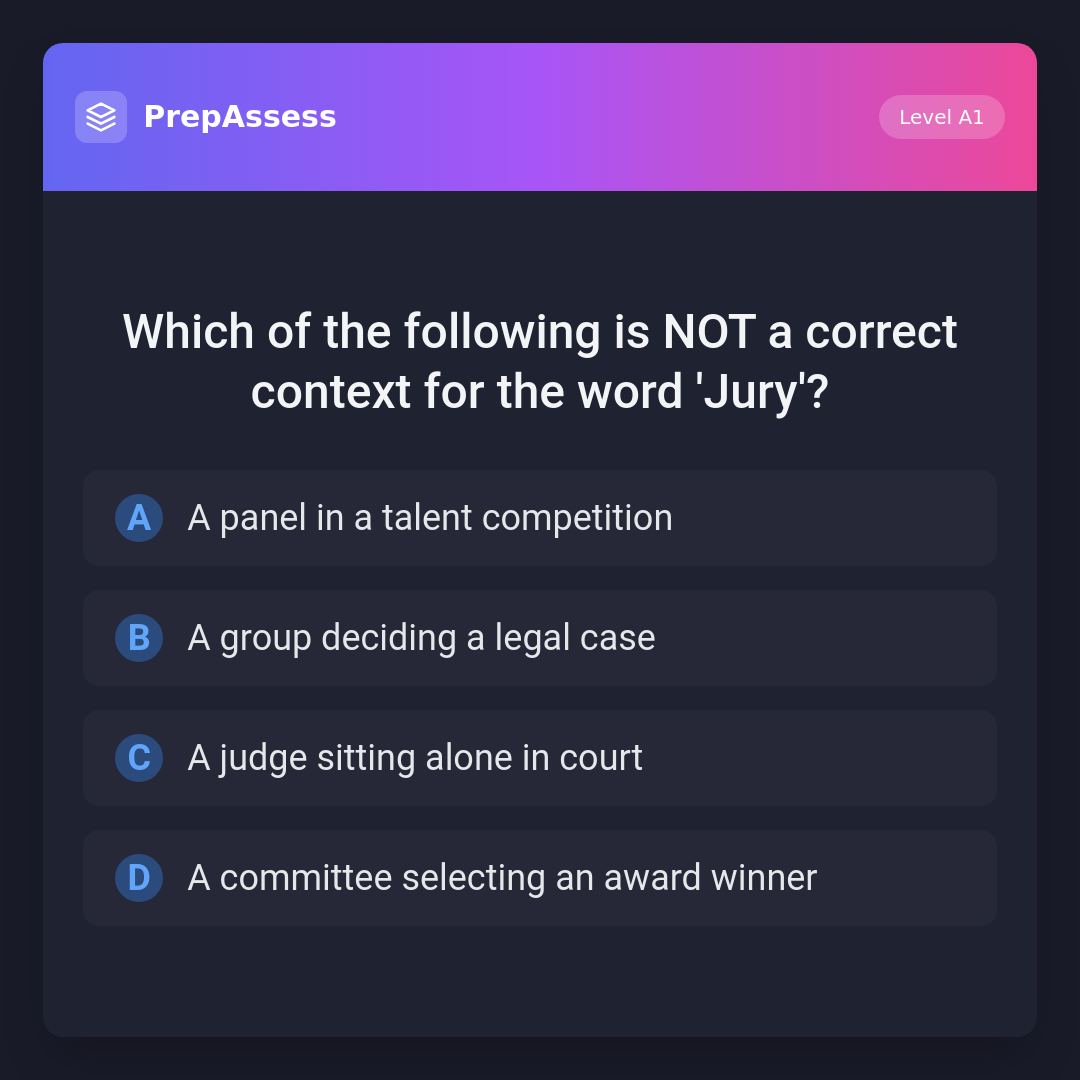Screen dimensions: 1080x1080
Task: Click the letter A circle badge
Action: pos(139,518)
